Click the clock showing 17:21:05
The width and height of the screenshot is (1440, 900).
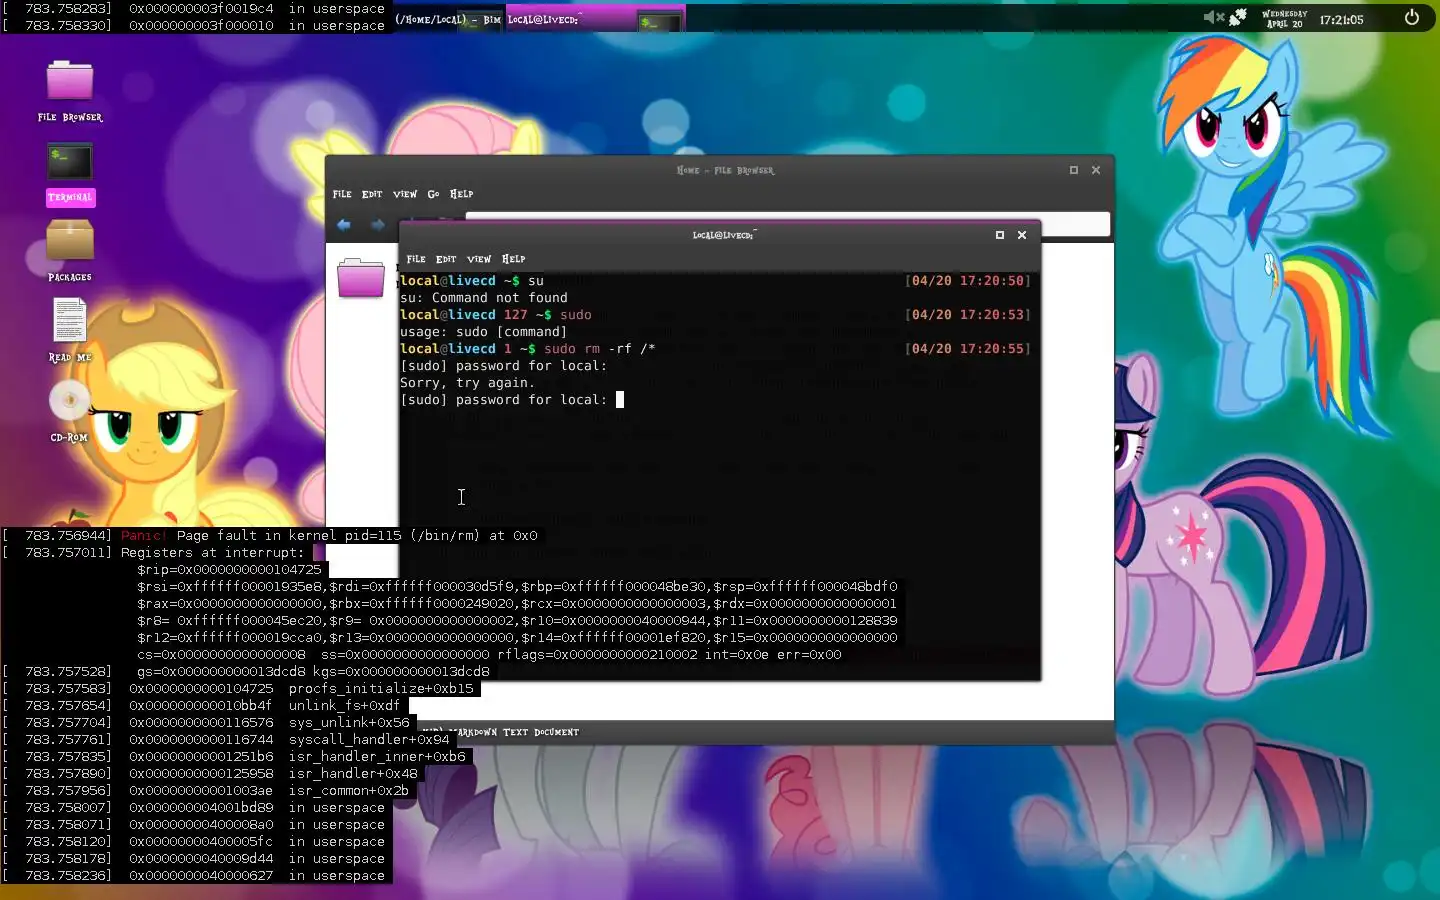1341,20
